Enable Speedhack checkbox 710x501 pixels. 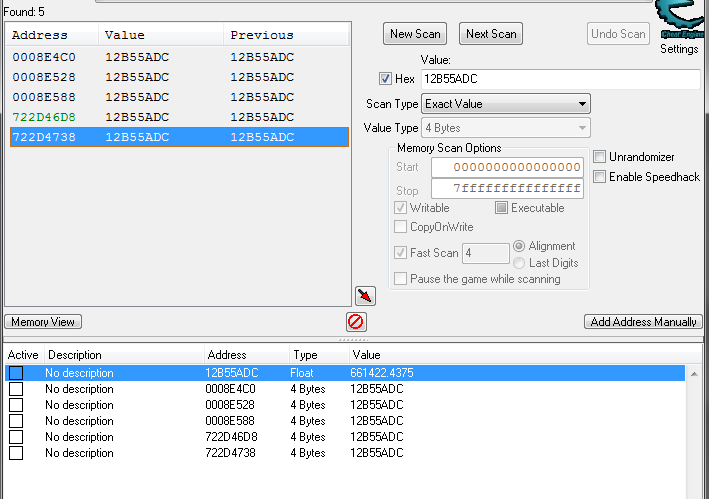(x=599, y=177)
